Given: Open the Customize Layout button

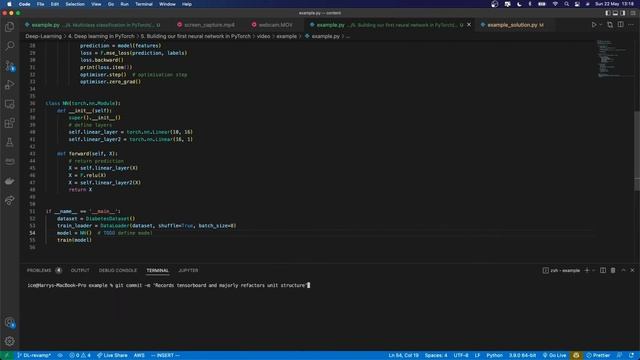Looking at the screenshot, I should 632,13.
